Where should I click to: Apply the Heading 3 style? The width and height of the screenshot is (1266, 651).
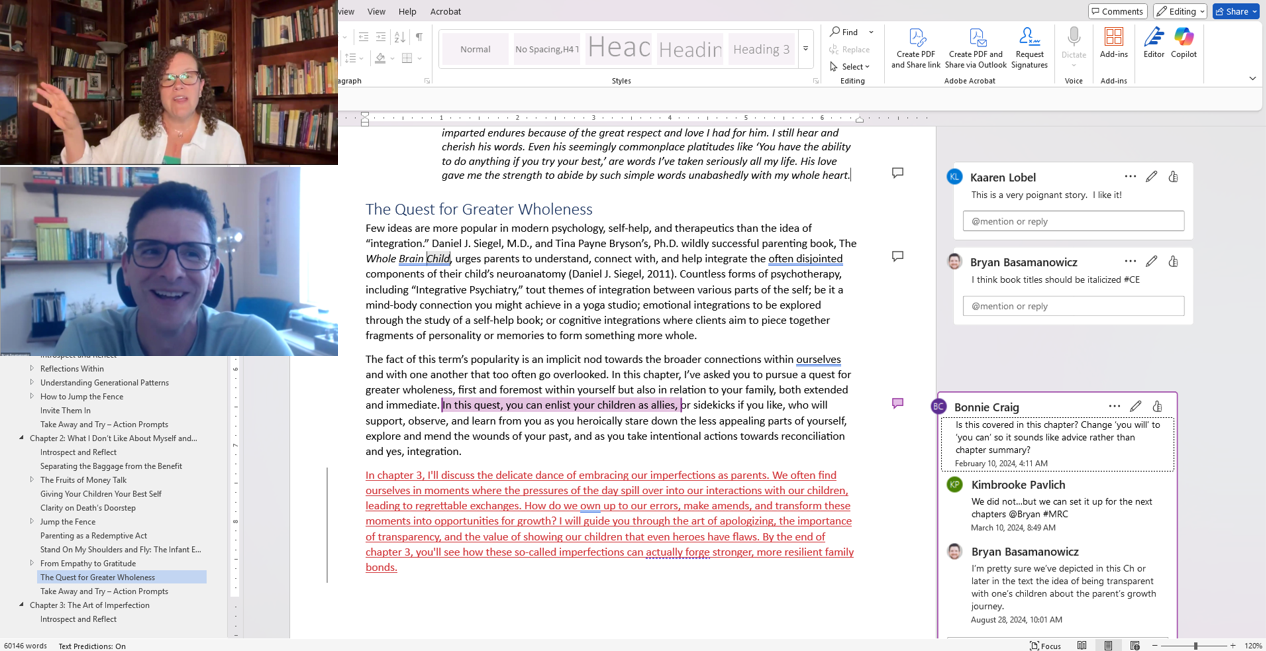(x=761, y=49)
